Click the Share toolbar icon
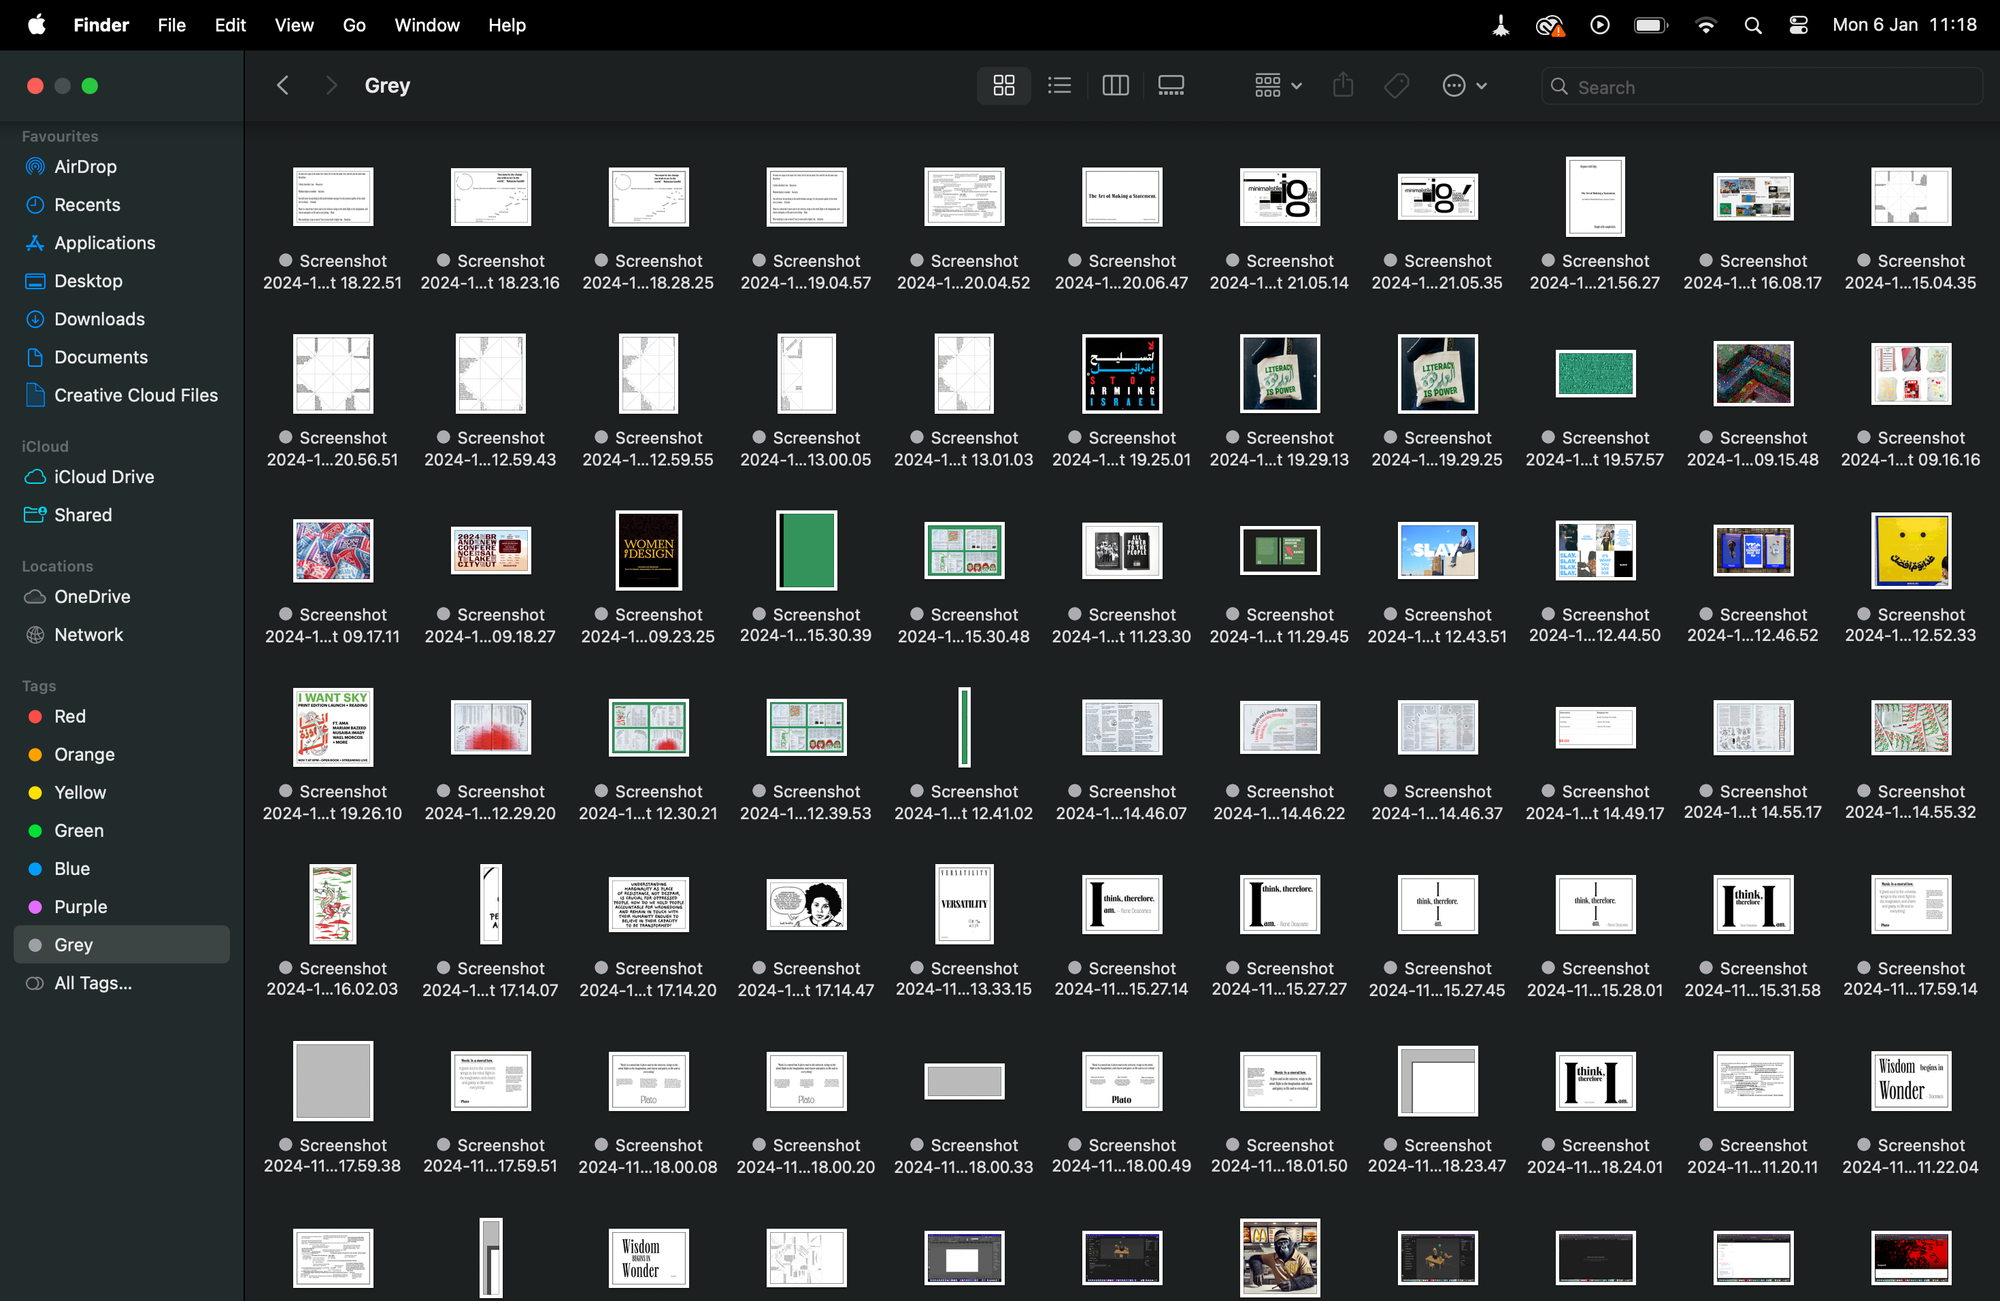The width and height of the screenshot is (2000, 1301). [x=1343, y=86]
